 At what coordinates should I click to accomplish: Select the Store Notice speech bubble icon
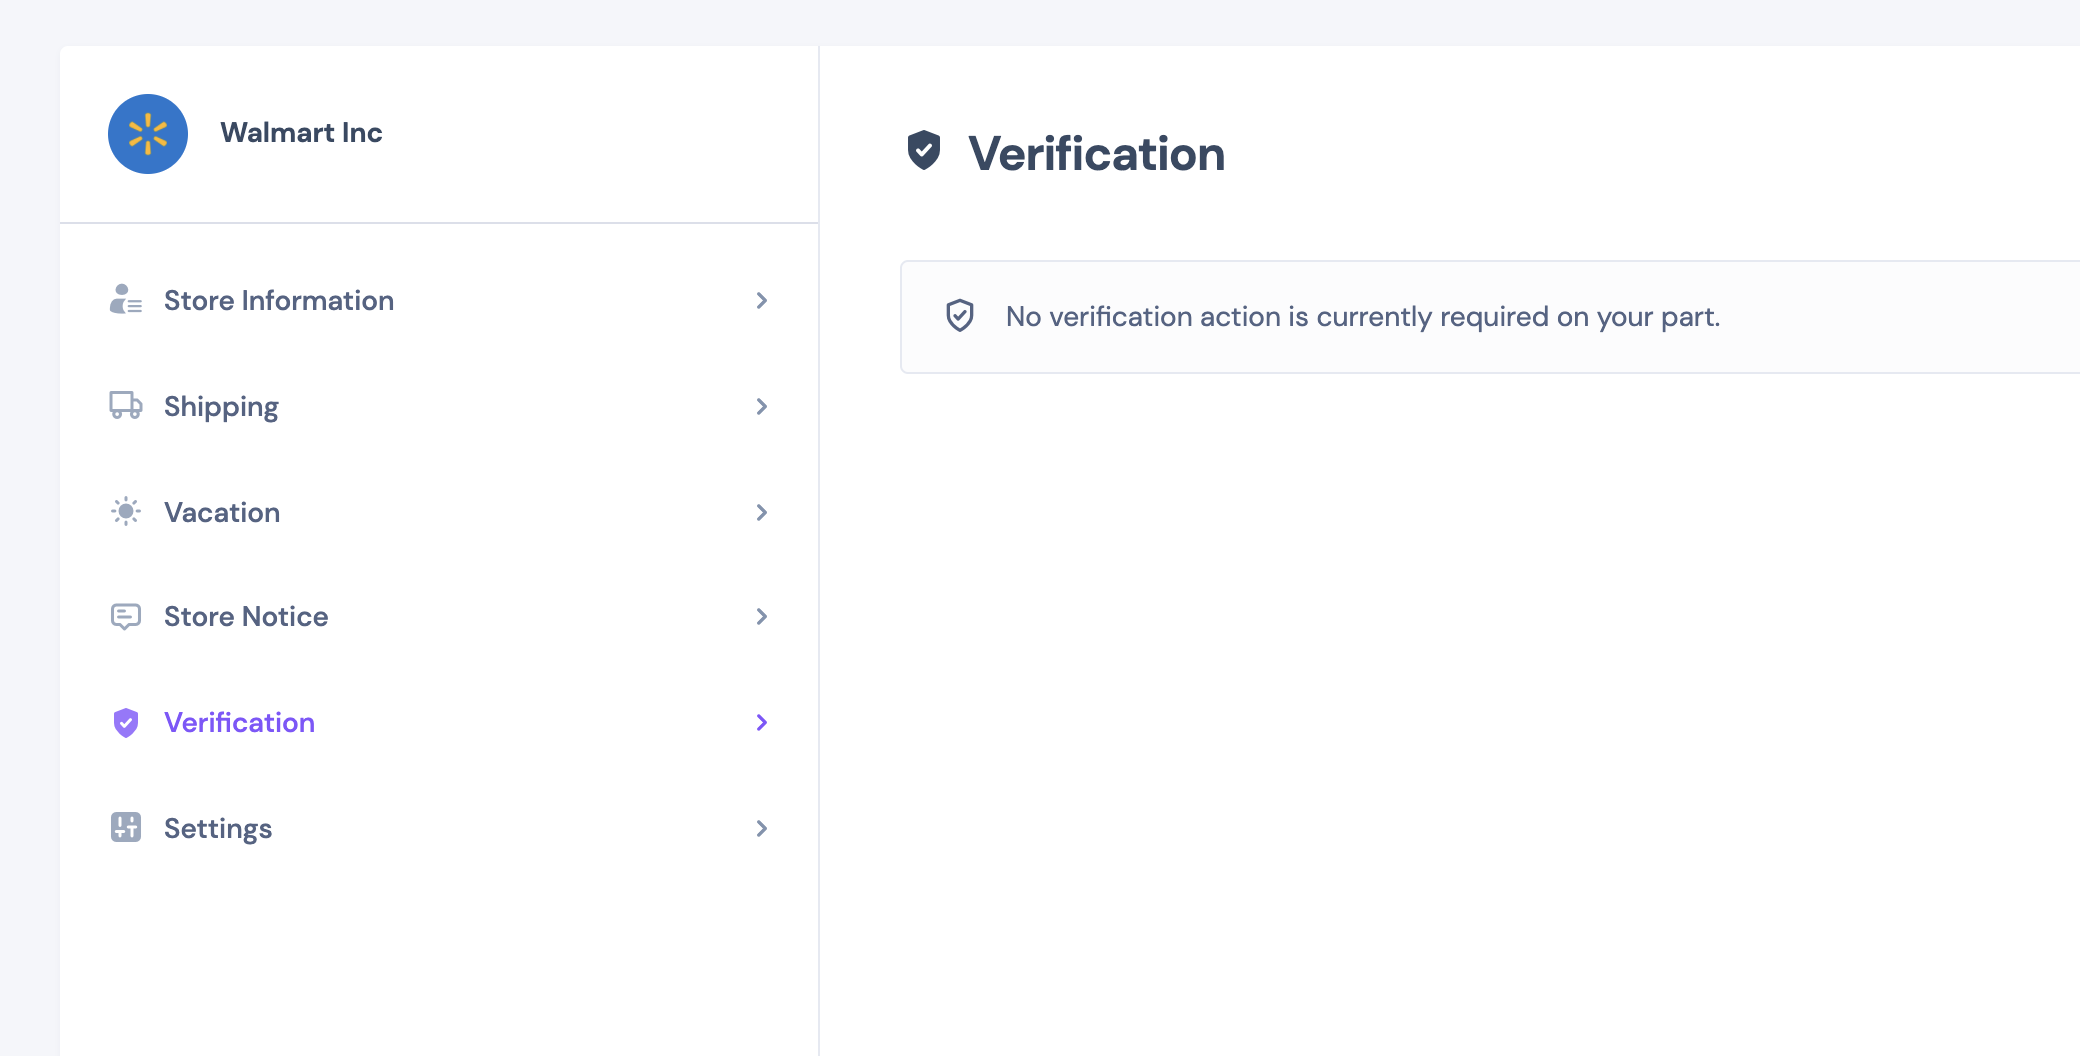coord(126,617)
